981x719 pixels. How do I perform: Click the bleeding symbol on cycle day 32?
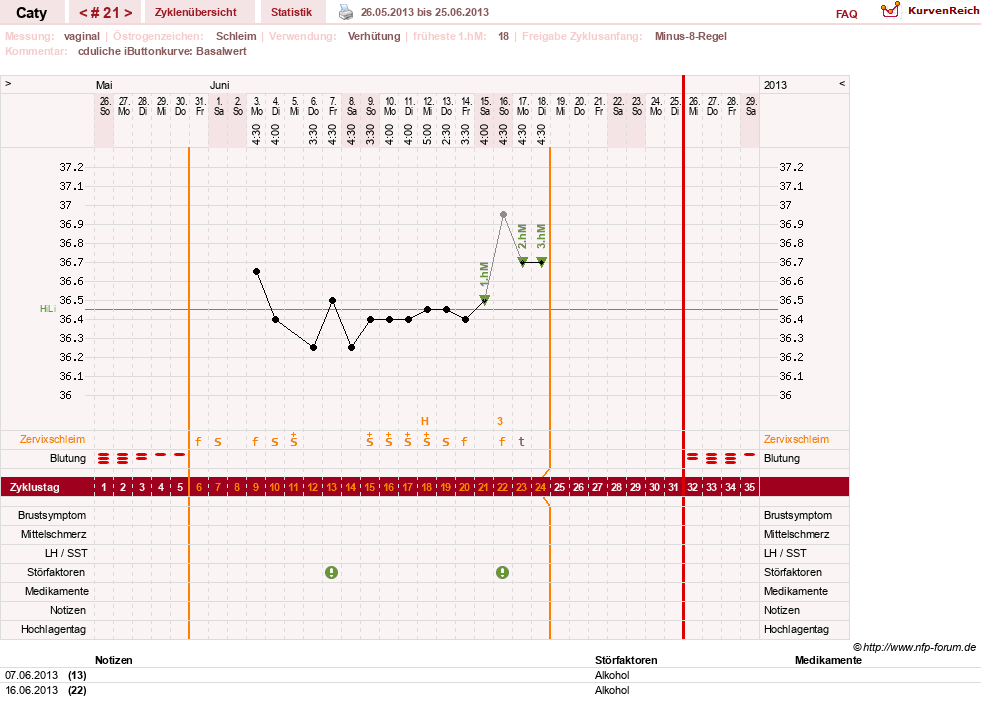pos(693,457)
